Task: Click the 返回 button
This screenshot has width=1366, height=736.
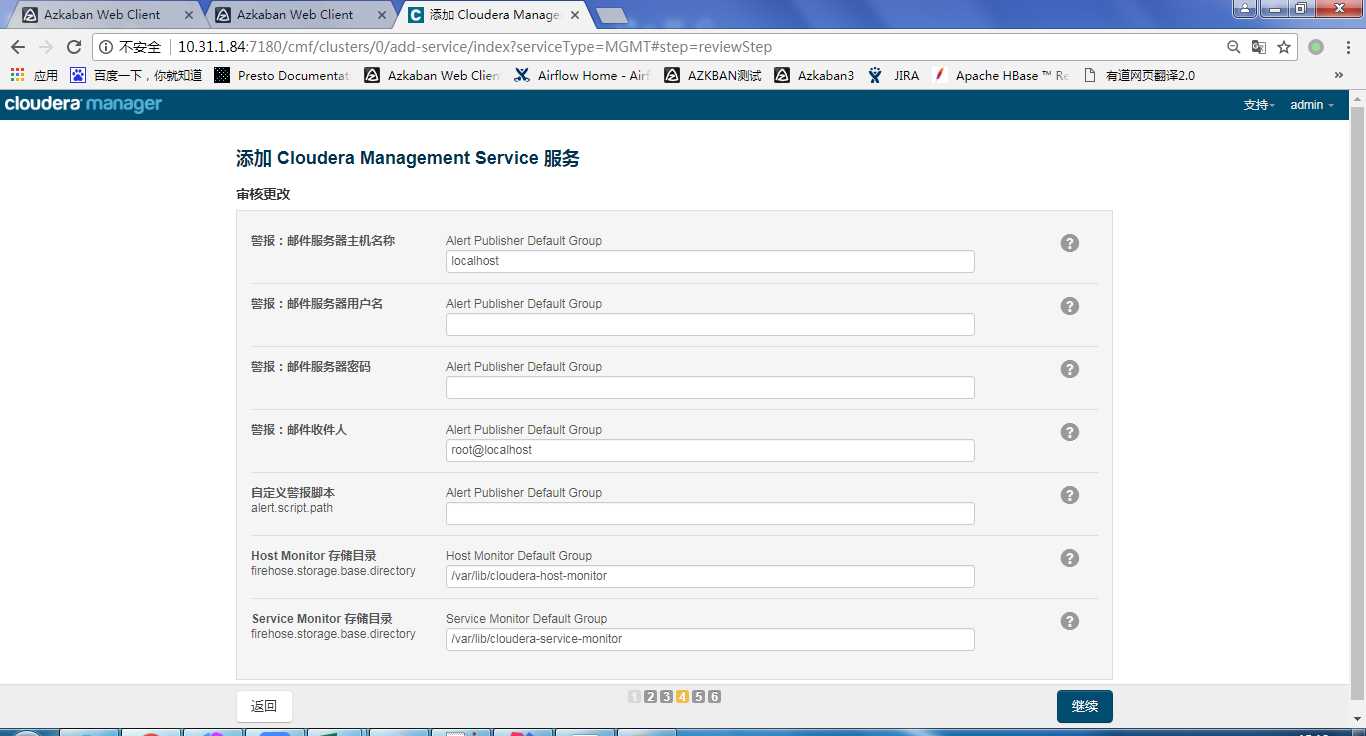Action: 264,706
